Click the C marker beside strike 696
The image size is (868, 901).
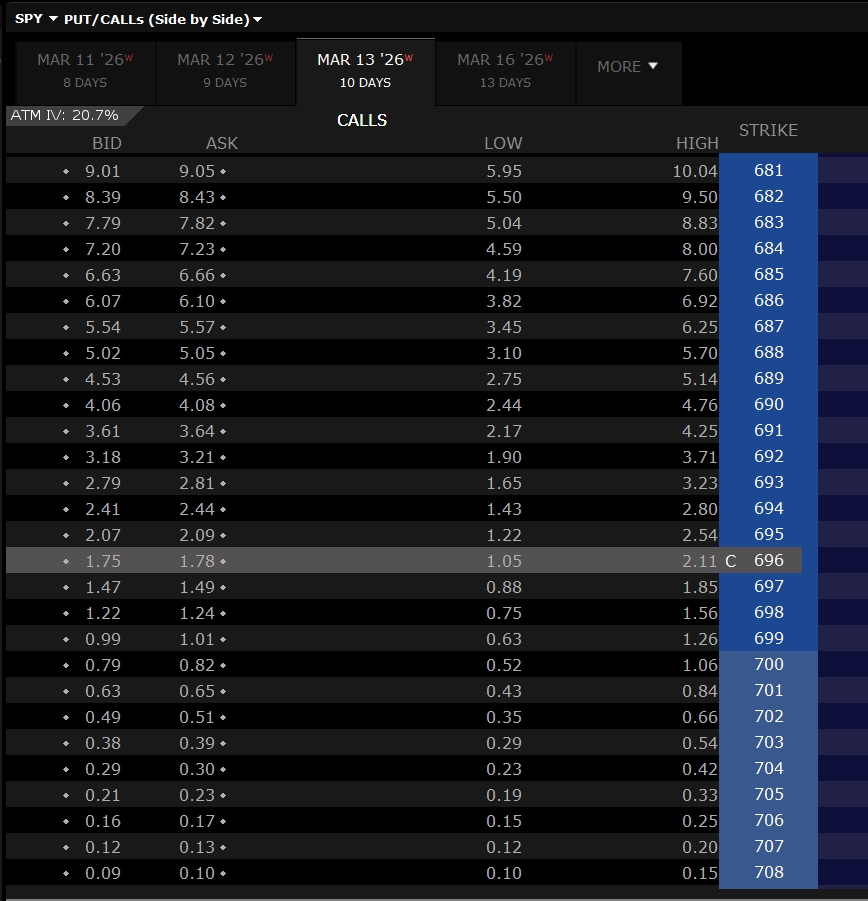[x=730, y=561]
